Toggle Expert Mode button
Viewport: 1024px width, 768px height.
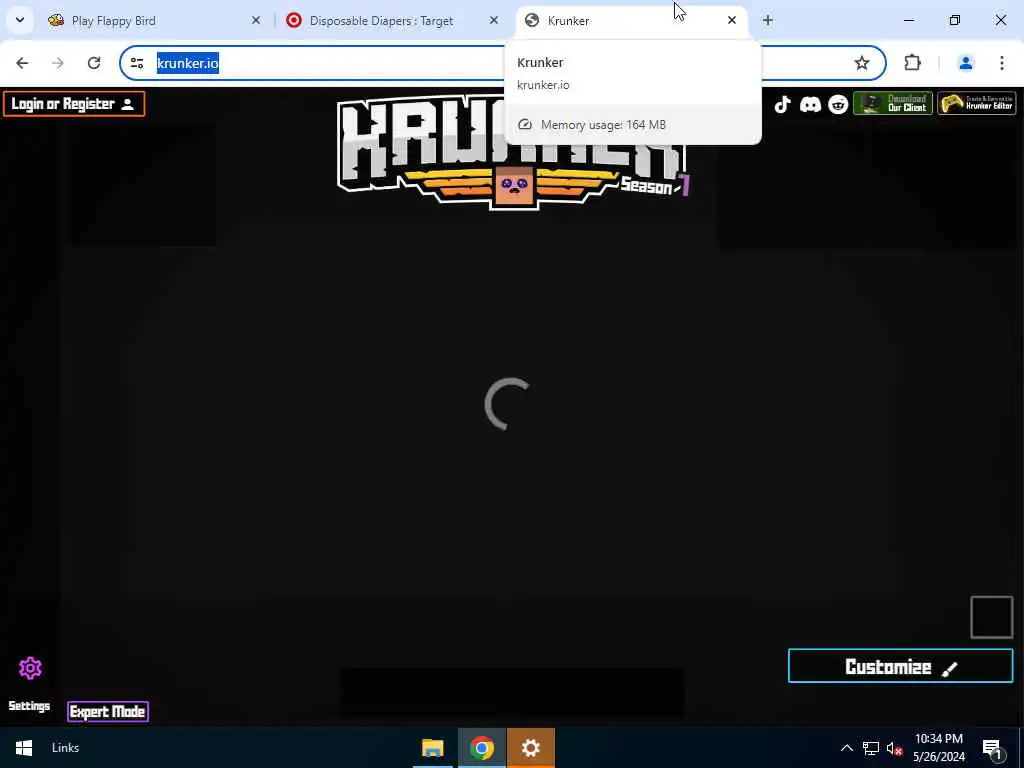point(108,711)
